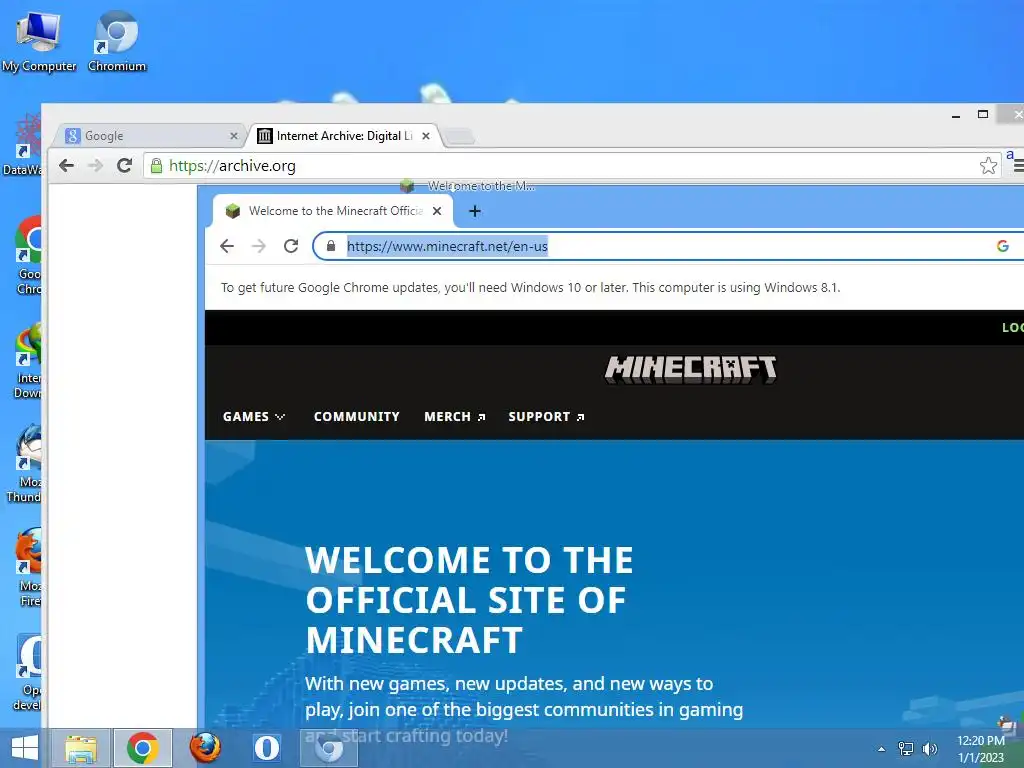Open Opera developer desktop shortcut
The width and height of the screenshot is (1024, 768).
27,672
